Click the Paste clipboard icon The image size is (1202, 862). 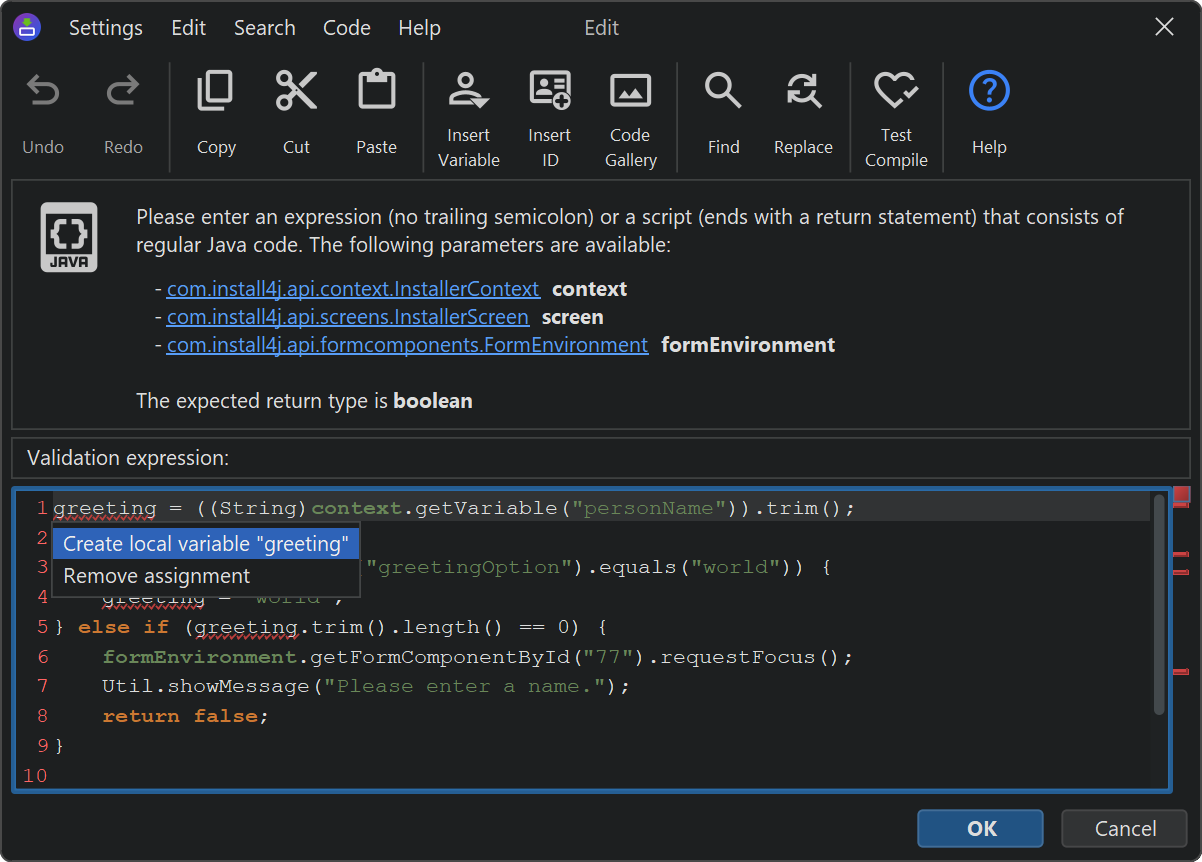click(x=376, y=92)
